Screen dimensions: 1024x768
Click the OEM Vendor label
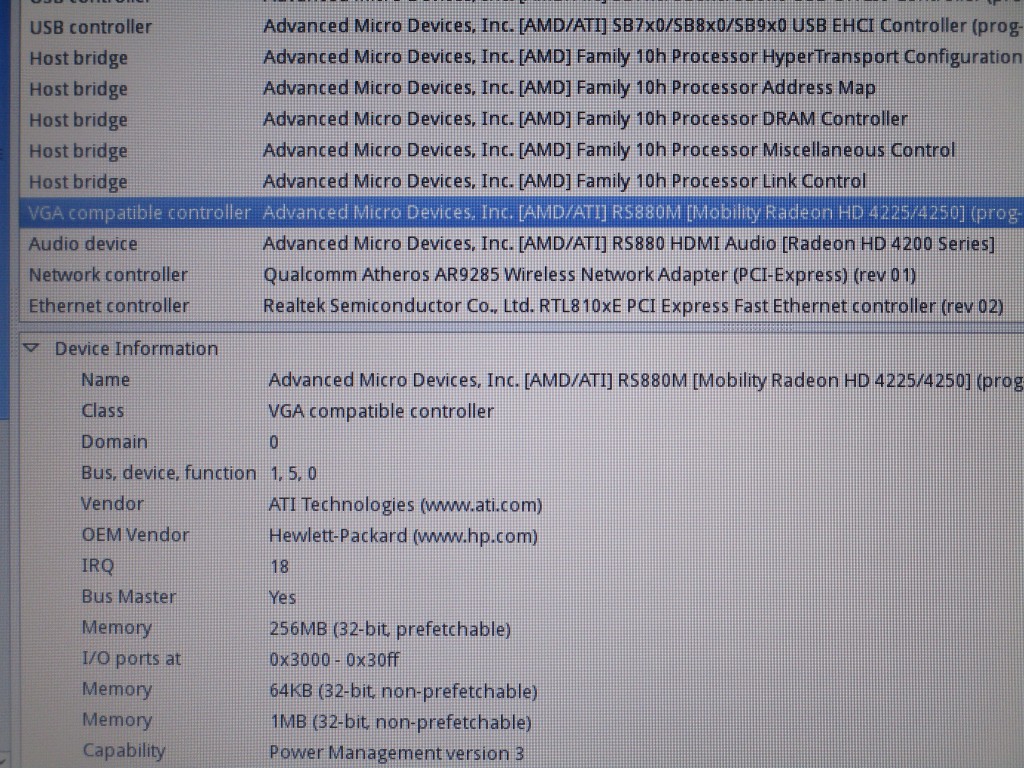click(135, 535)
